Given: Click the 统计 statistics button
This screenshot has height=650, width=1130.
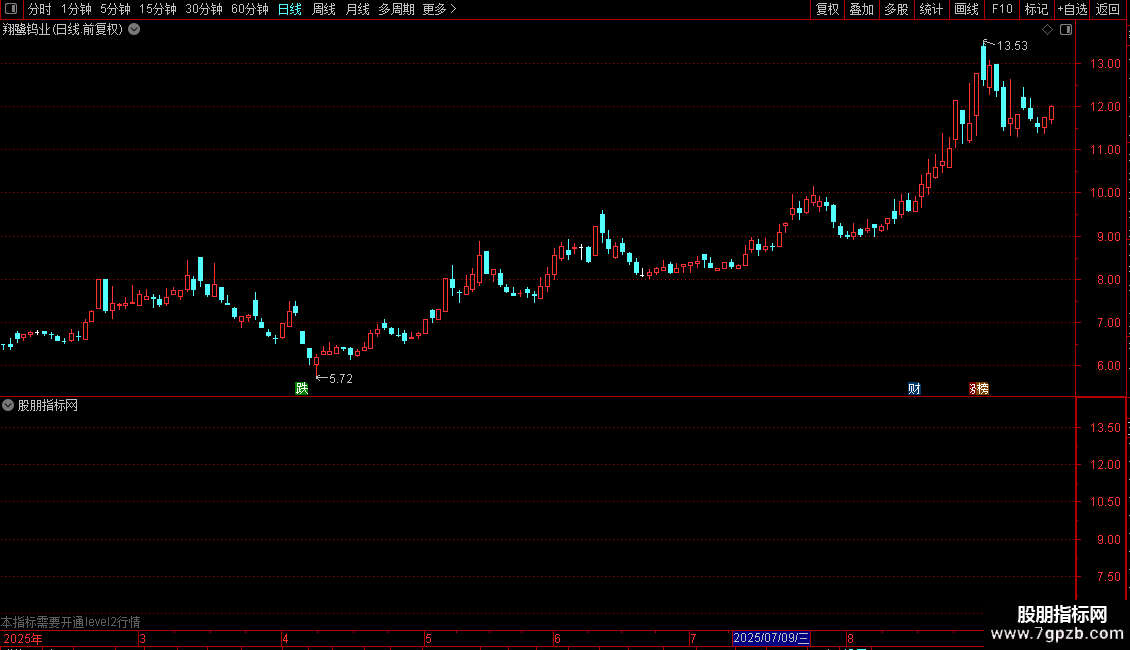Looking at the screenshot, I should [x=931, y=9].
